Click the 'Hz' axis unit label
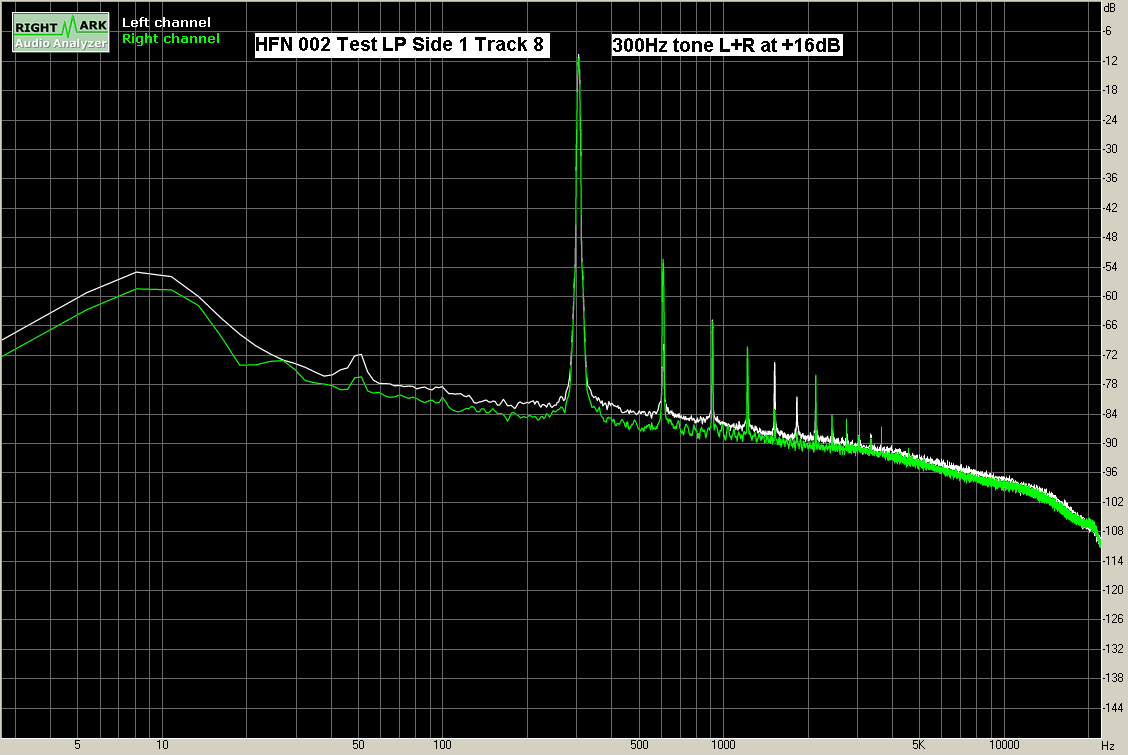The image size is (1128, 755). click(x=1109, y=746)
